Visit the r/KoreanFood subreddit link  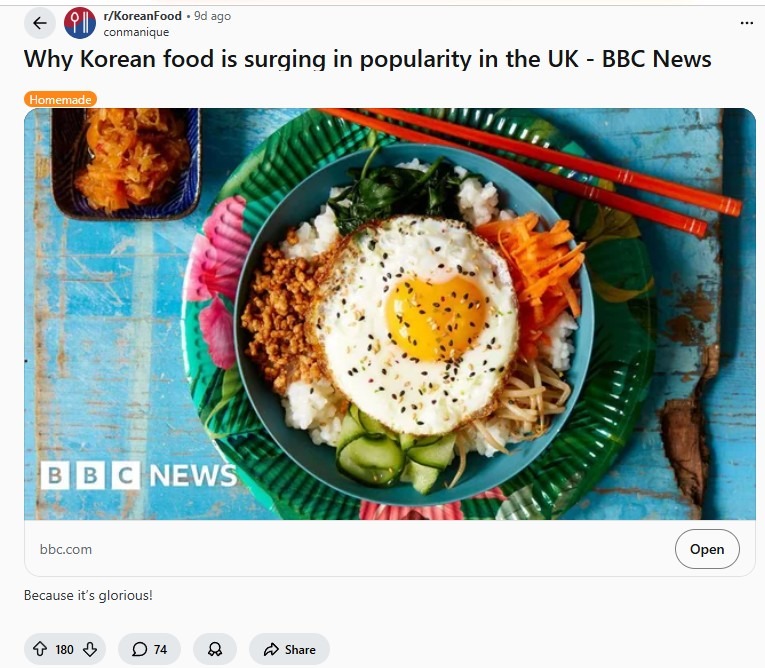[142, 16]
